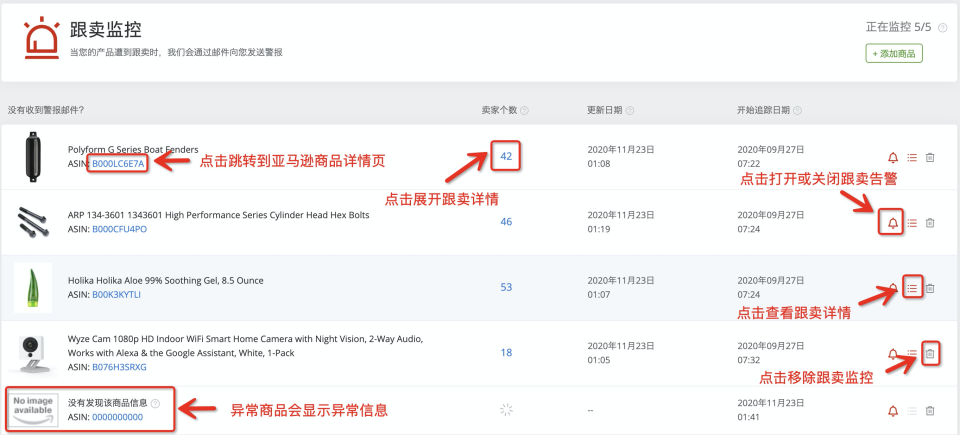The image size is (960, 435).
Task: Click help icon next to 开始追踪日期
Action: [796, 110]
